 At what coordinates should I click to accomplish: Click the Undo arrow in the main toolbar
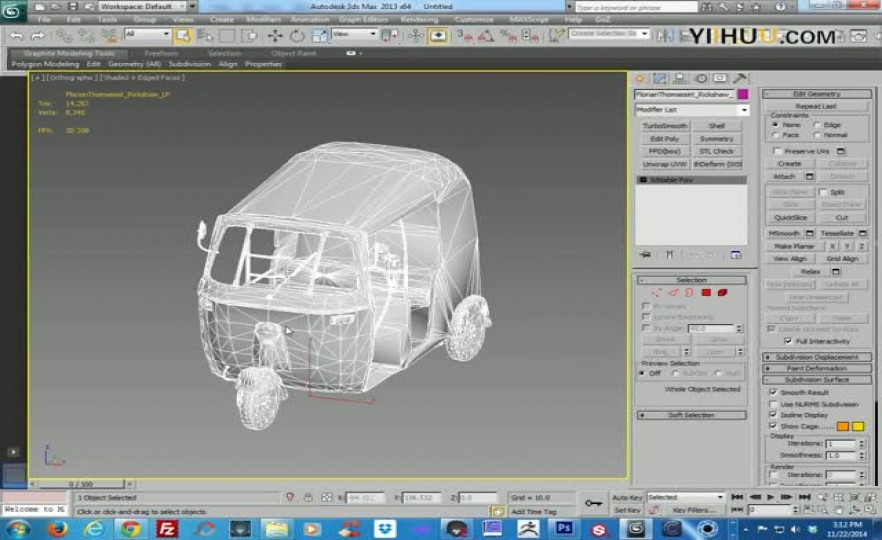(17, 36)
